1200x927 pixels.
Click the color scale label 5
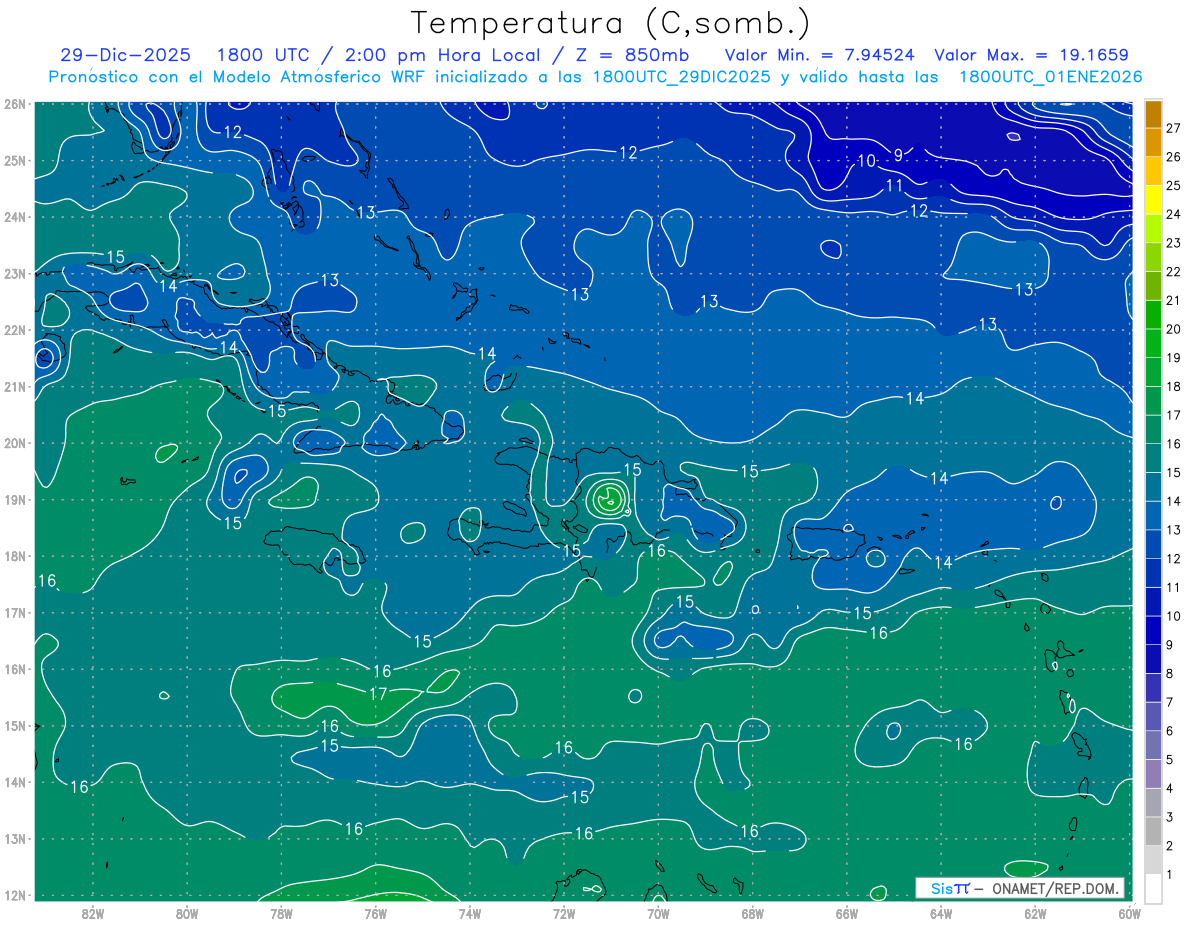(x=1169, y=760)
